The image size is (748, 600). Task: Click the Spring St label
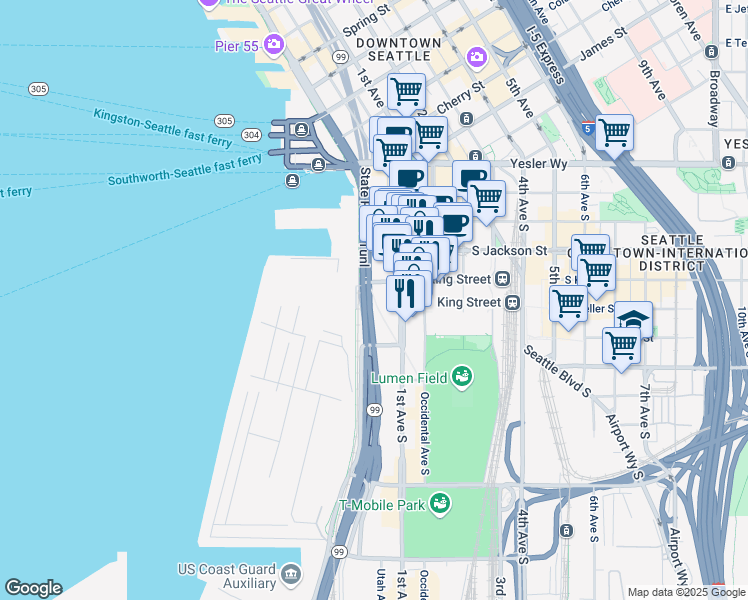pyautogui.click(x=367, y=21)
